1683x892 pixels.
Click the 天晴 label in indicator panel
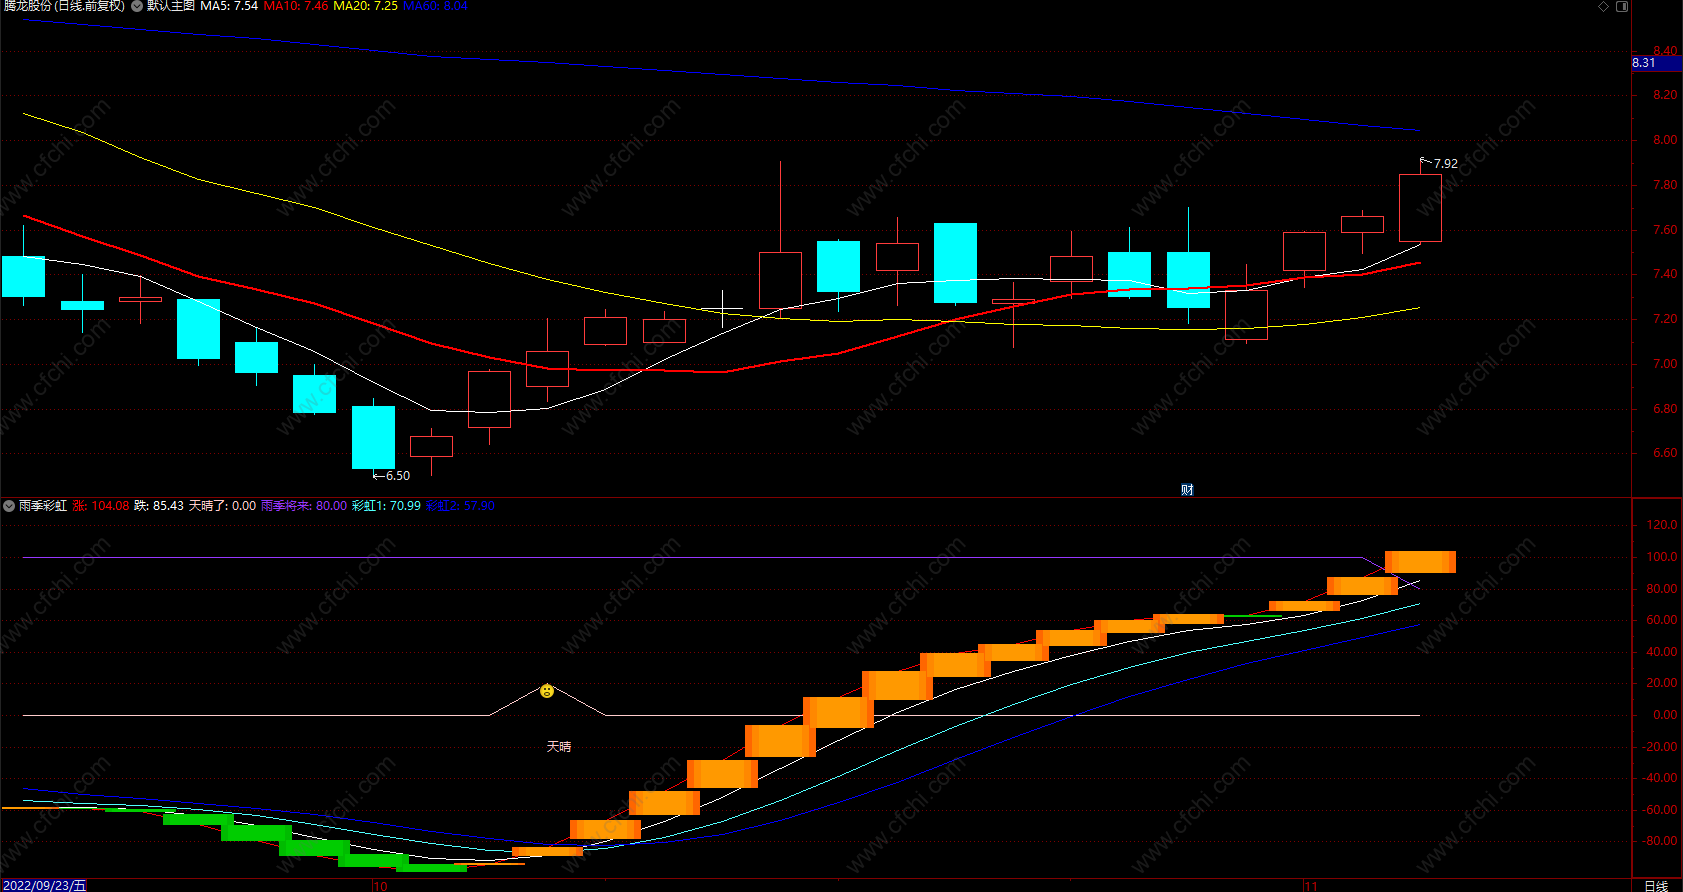(559, 747)
